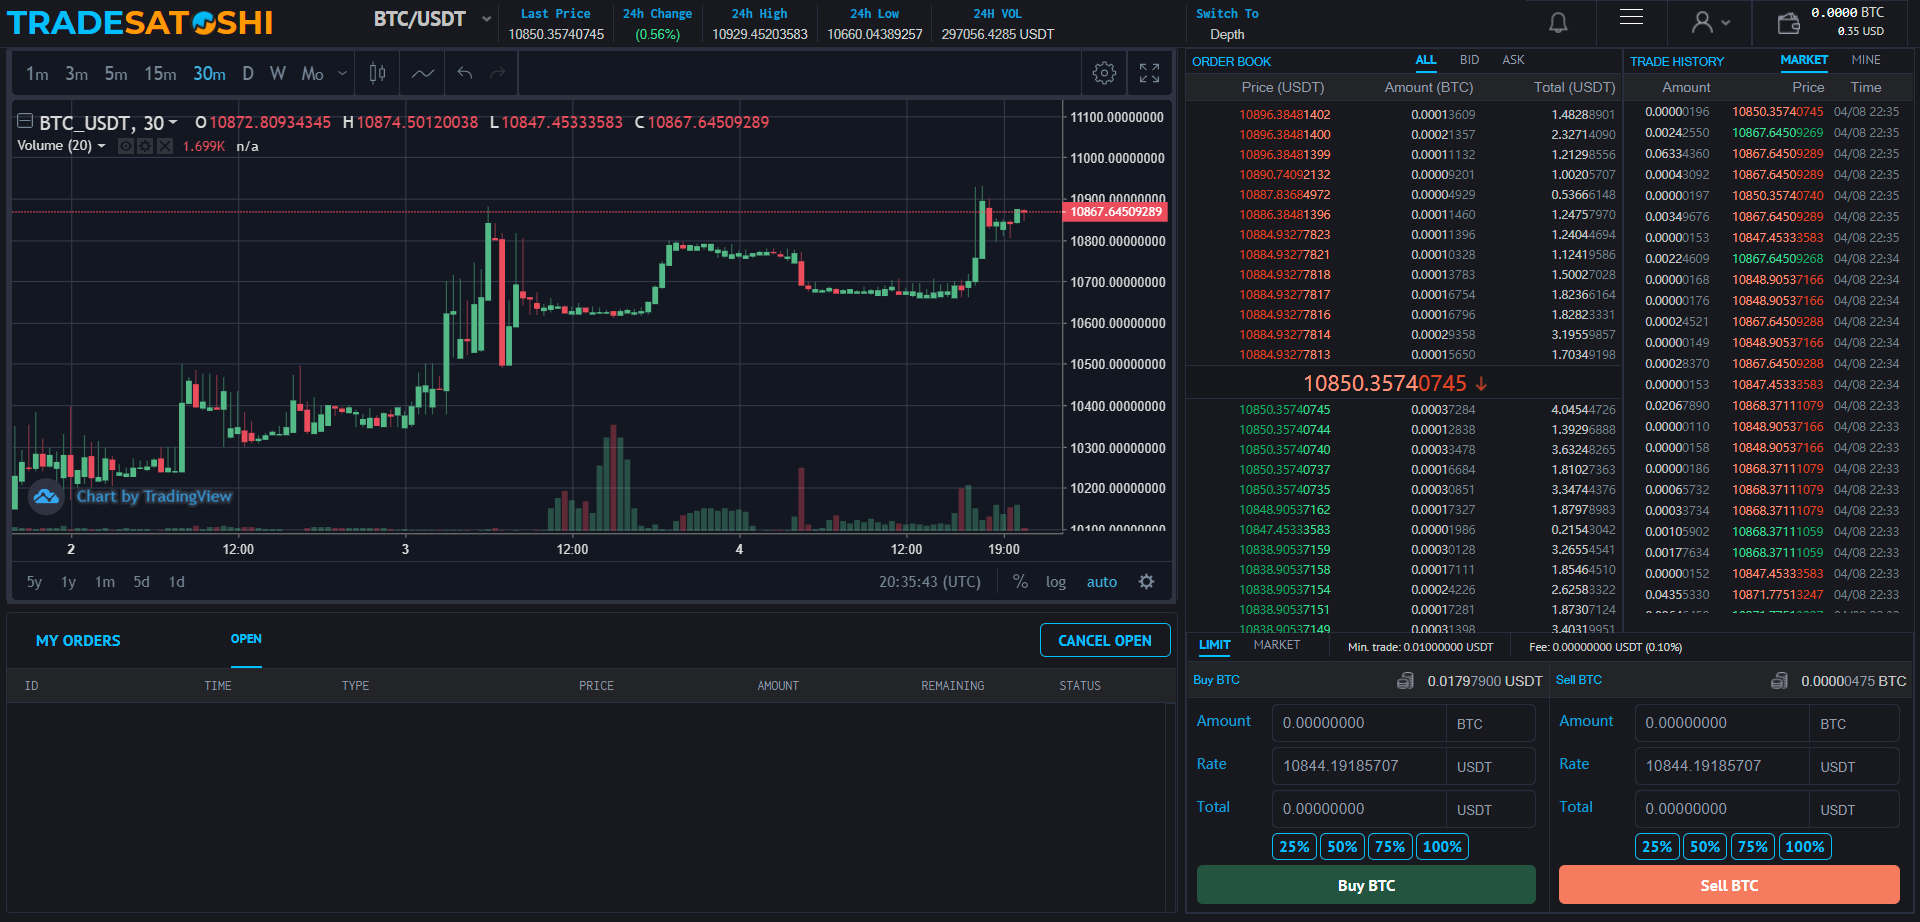Redo the chart action
Image resolution: width=1920 pixels, height=922 pixels.
point(498,73)
